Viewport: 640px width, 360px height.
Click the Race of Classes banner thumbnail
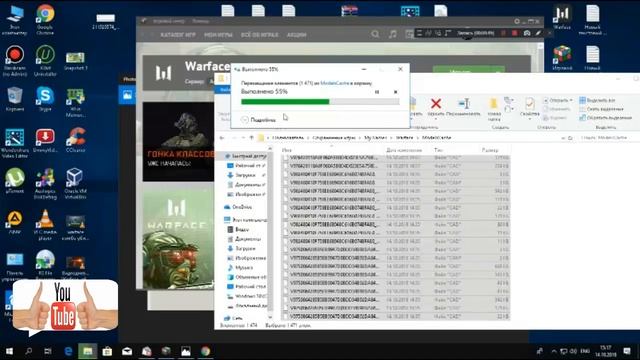(x=178, y=141)
